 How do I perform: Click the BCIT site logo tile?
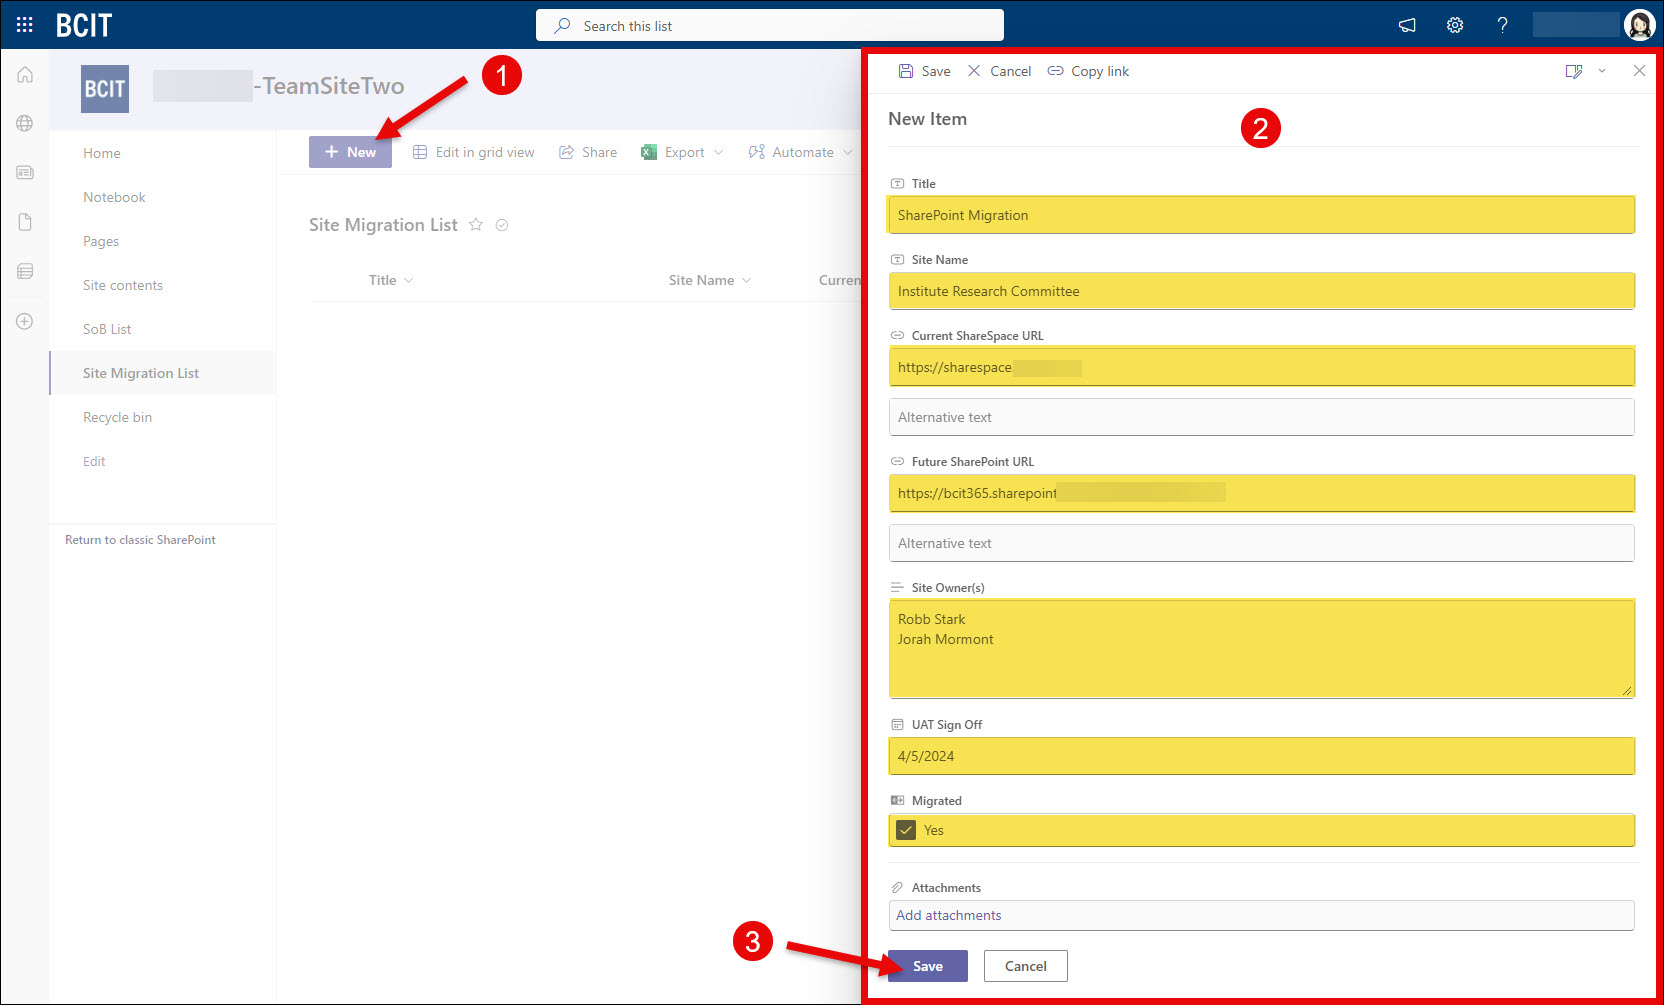105,89
